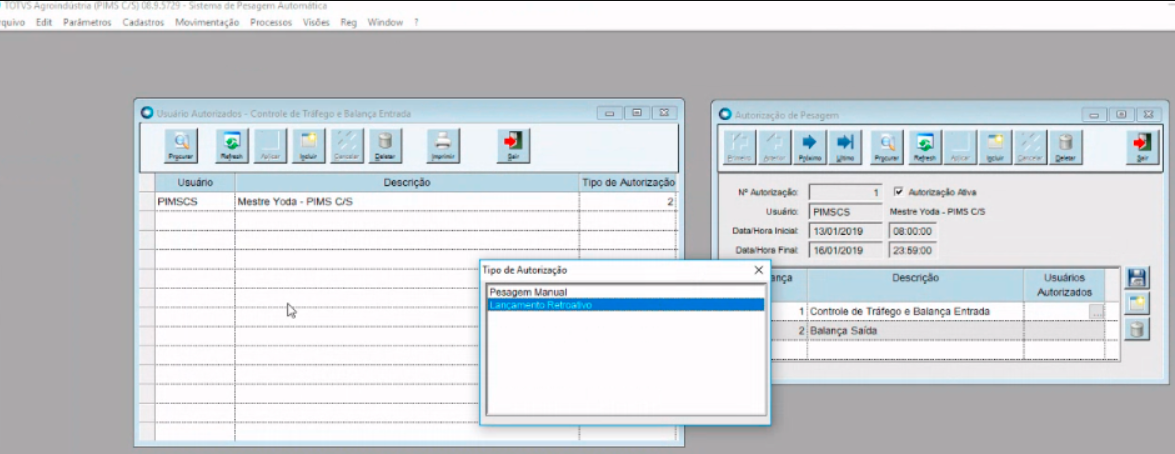This screenshot has width=1175, height=454.
Task: Click Anterior in Autorização de Pesagem
Action: (775, 147)
